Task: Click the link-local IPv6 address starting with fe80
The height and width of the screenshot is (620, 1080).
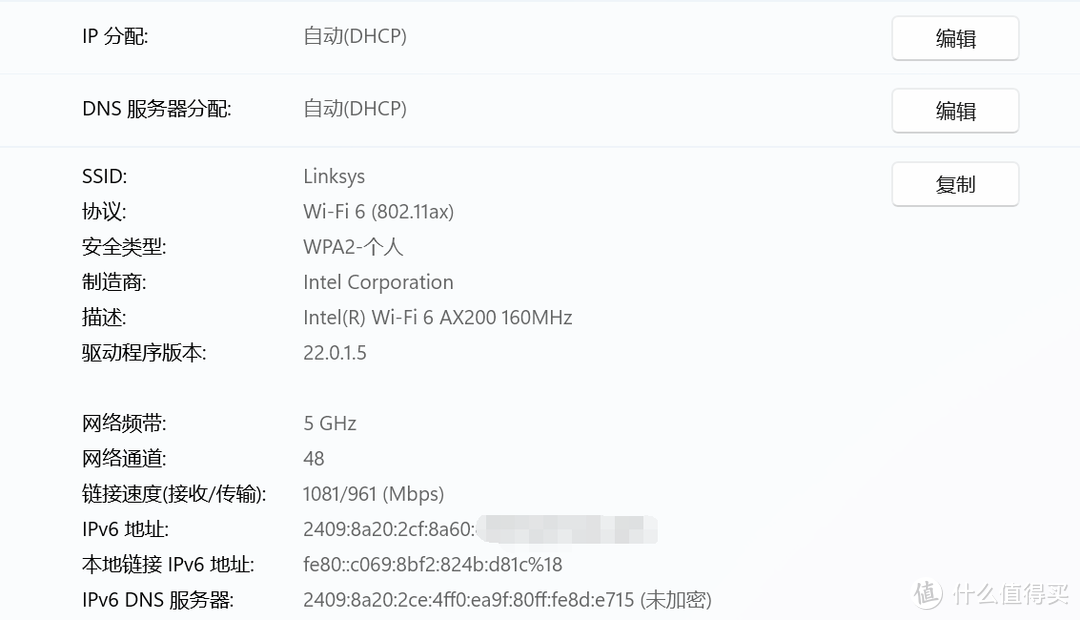Action: tap(432, 565)
